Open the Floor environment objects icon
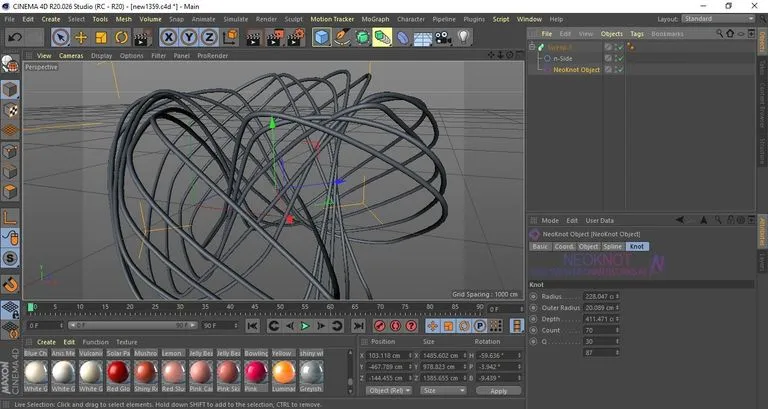768x409 pixels. tap(423, 38)
